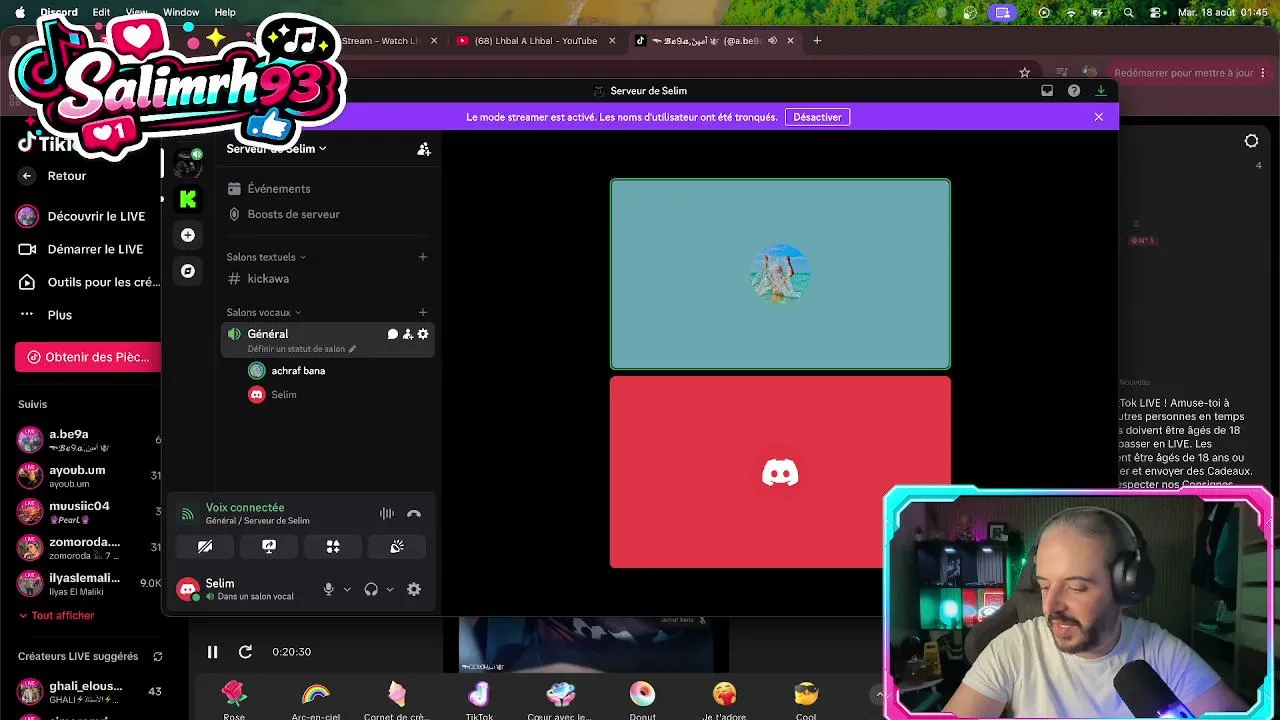The height and width of the screenshot is (720, 1280).
Task: Open Chrome media control icon
Action: click(1062, 73)
